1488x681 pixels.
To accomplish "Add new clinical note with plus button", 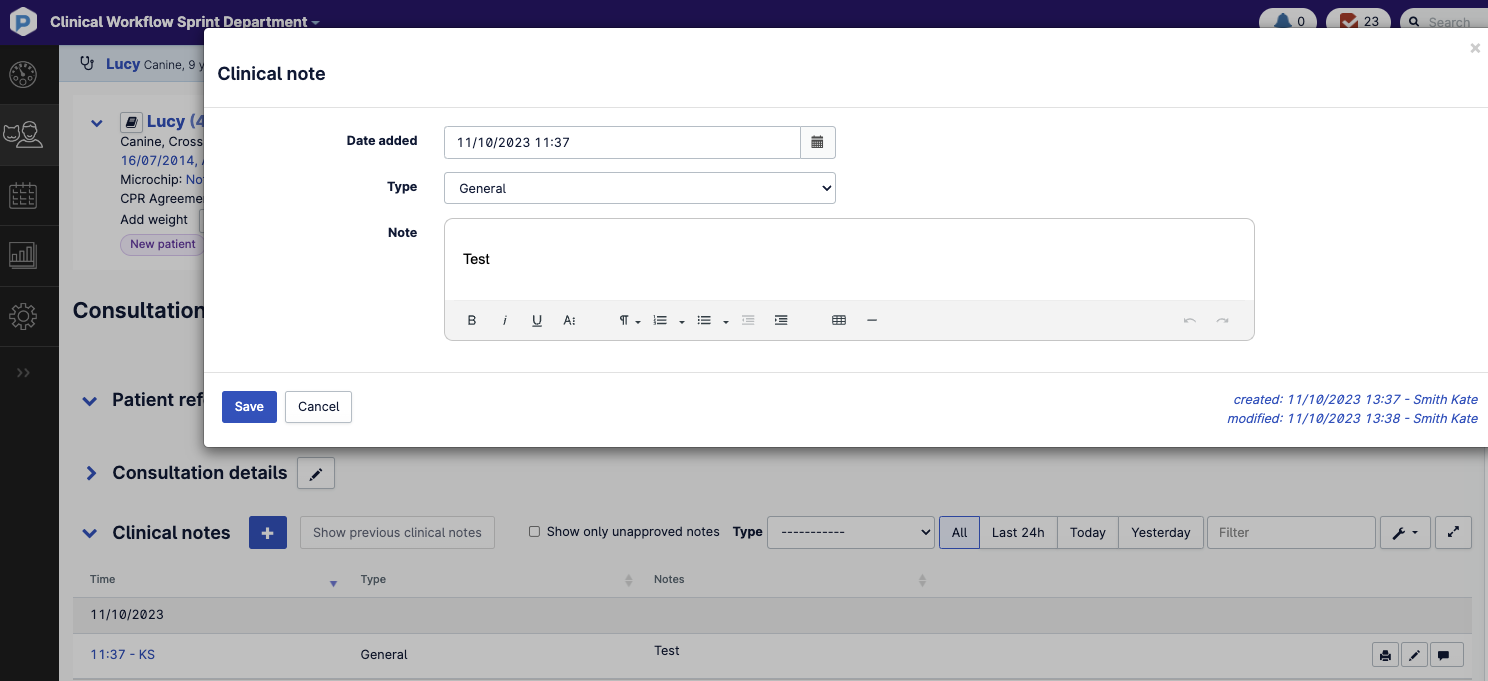I will [x=267, y=533].
